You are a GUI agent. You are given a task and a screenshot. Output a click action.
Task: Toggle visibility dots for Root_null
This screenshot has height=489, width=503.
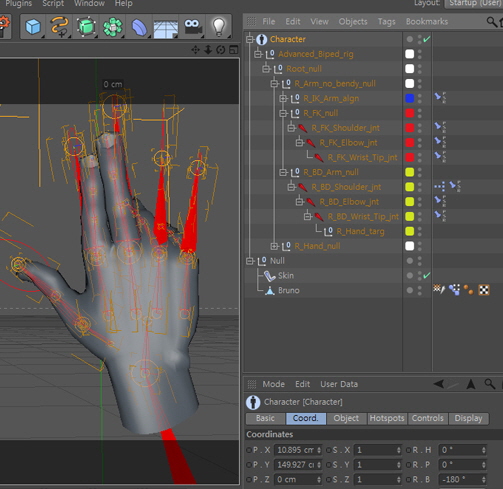click(x=420, y=69)
